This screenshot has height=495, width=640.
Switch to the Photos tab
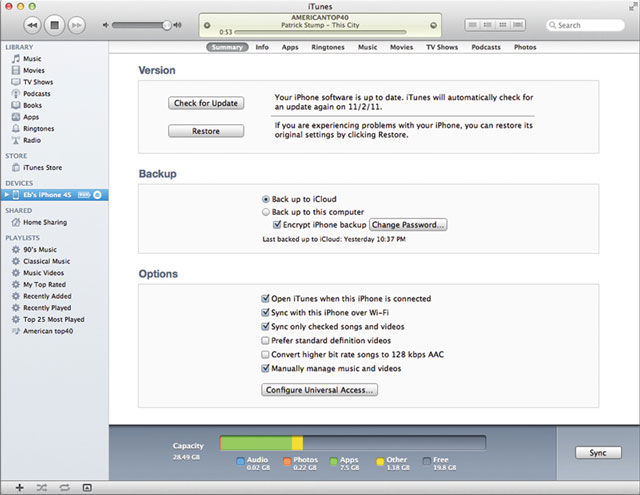[525, 47]
